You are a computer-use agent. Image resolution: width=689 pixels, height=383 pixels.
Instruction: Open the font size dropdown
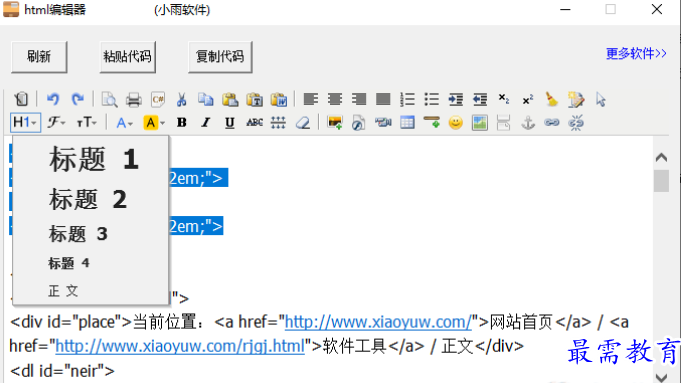87,123
